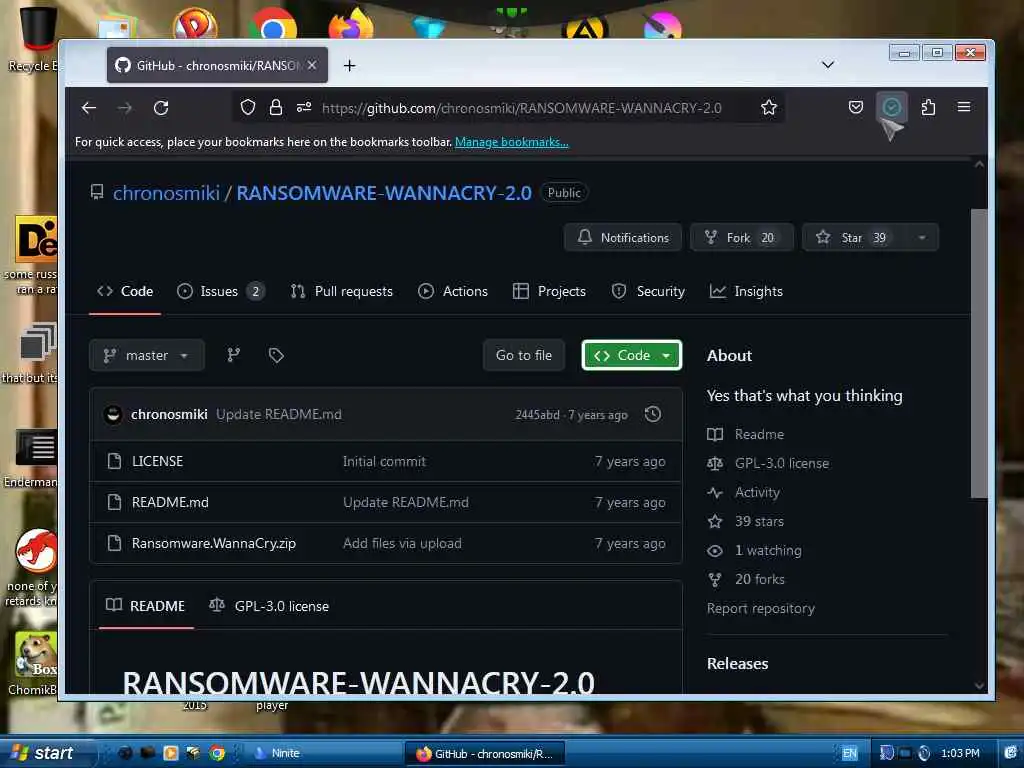
Task: Open the Releases heading link
Action: pyautogui.click(x=737, y=664)
